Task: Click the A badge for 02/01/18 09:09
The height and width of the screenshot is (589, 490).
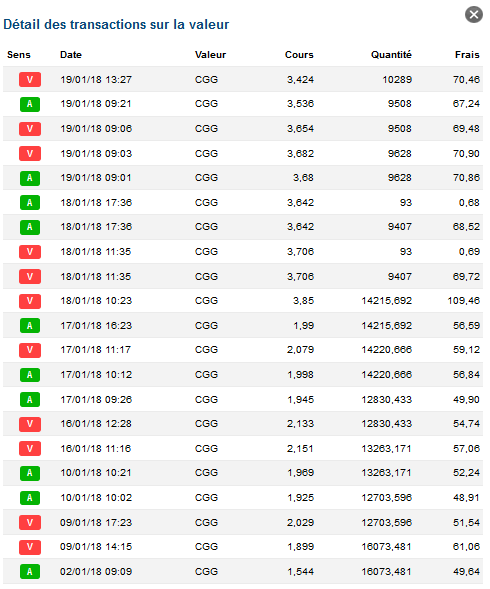Action: tap(30, 572)
